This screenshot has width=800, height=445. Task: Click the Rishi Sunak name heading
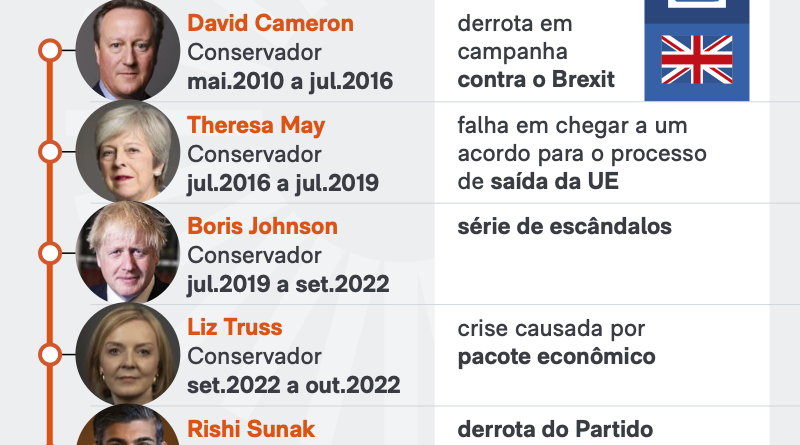251,429
